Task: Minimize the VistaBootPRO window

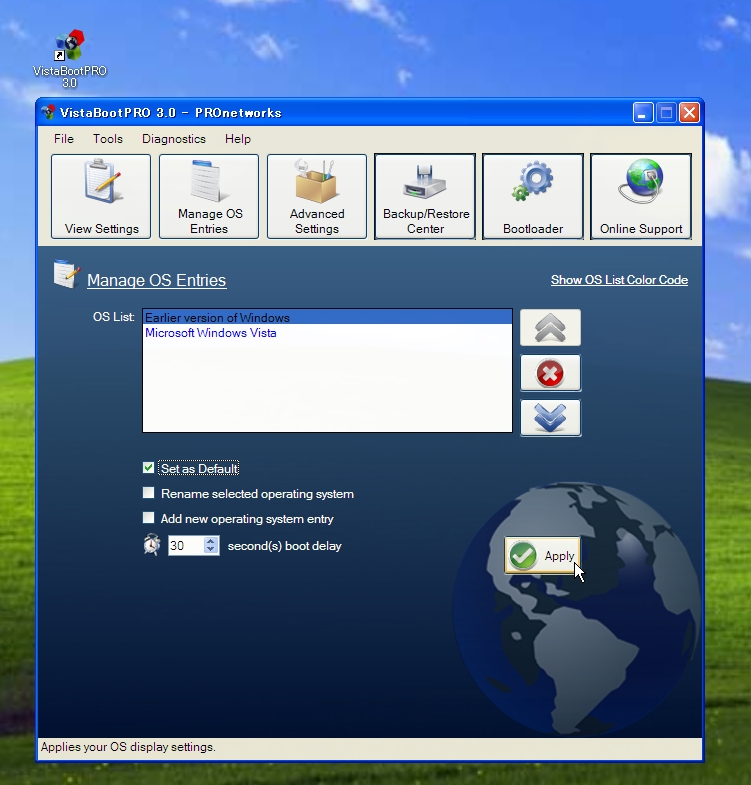Action: coord(643,113)
